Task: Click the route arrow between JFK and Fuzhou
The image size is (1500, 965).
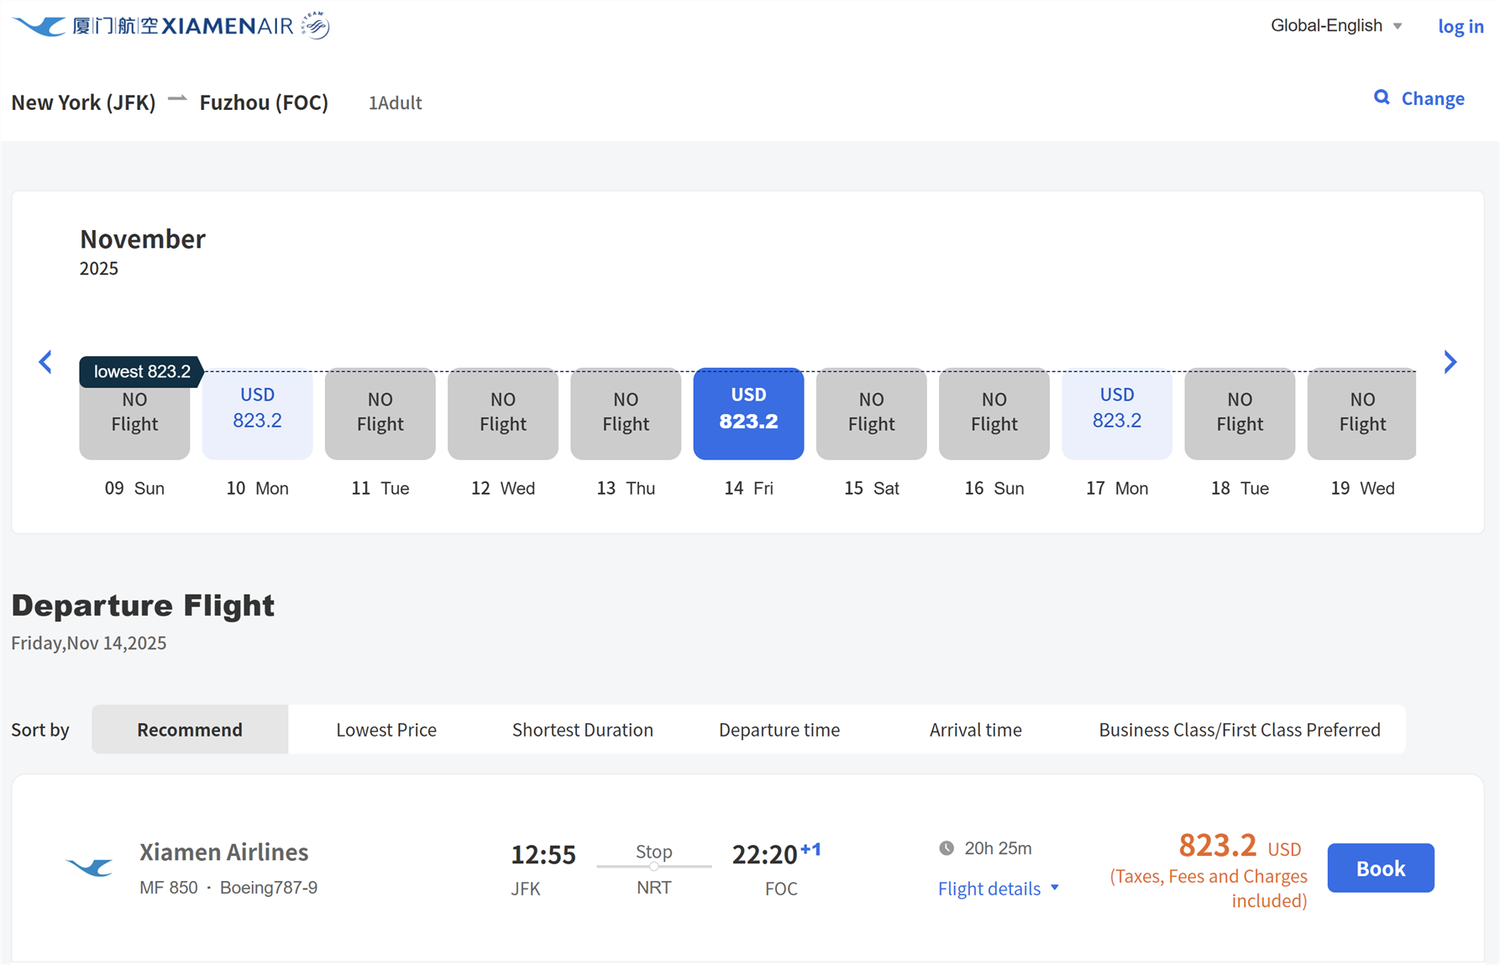Action: click(x=177, y=99)
